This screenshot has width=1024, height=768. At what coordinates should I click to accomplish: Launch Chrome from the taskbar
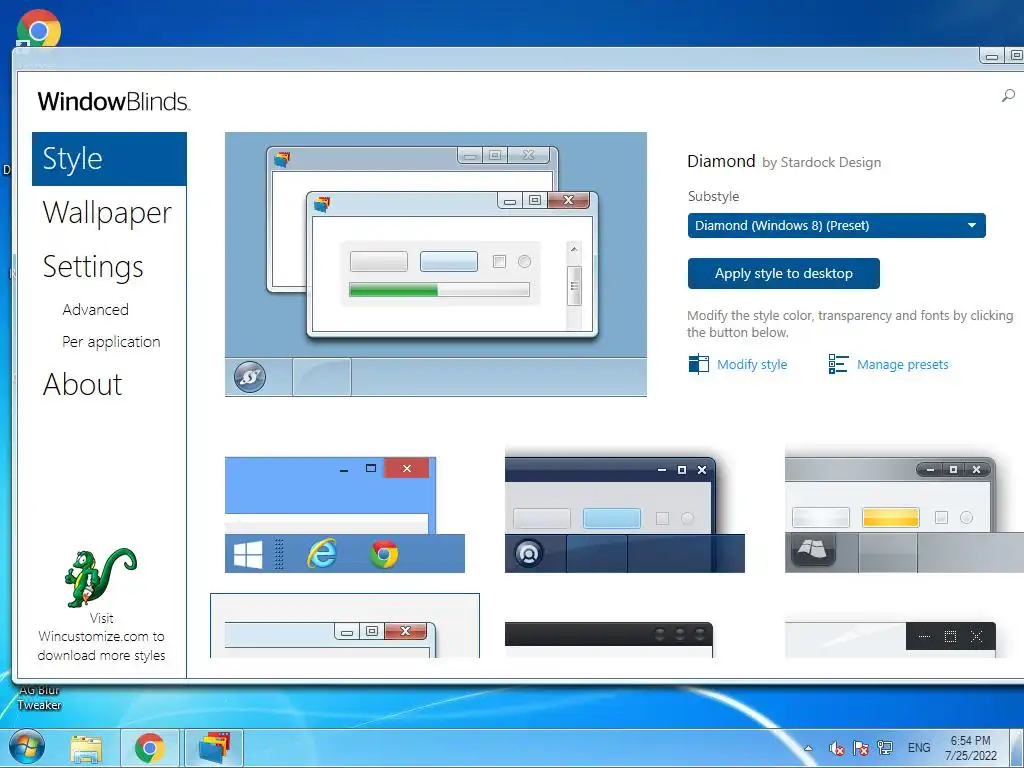point(150,748)
